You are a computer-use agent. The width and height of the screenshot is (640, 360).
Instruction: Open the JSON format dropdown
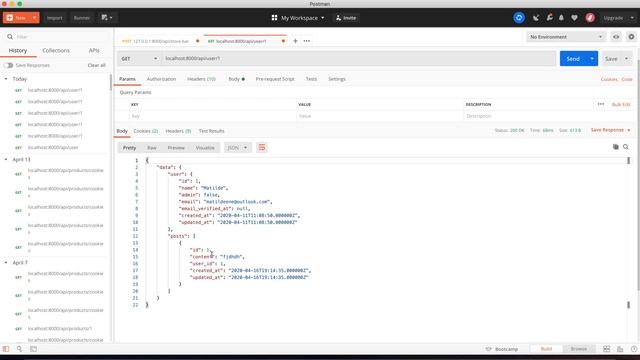click(x=238, y=147)
